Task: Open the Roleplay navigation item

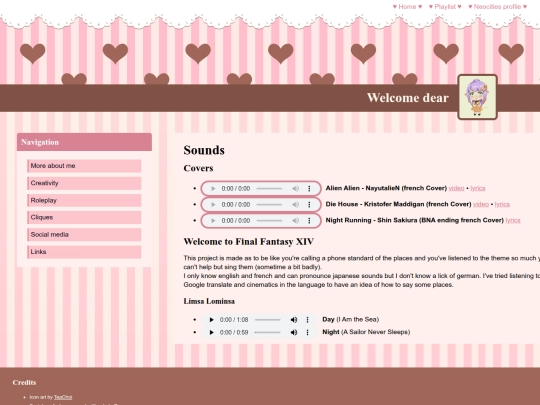Action: pyautogui.click(x=84, y=200)
